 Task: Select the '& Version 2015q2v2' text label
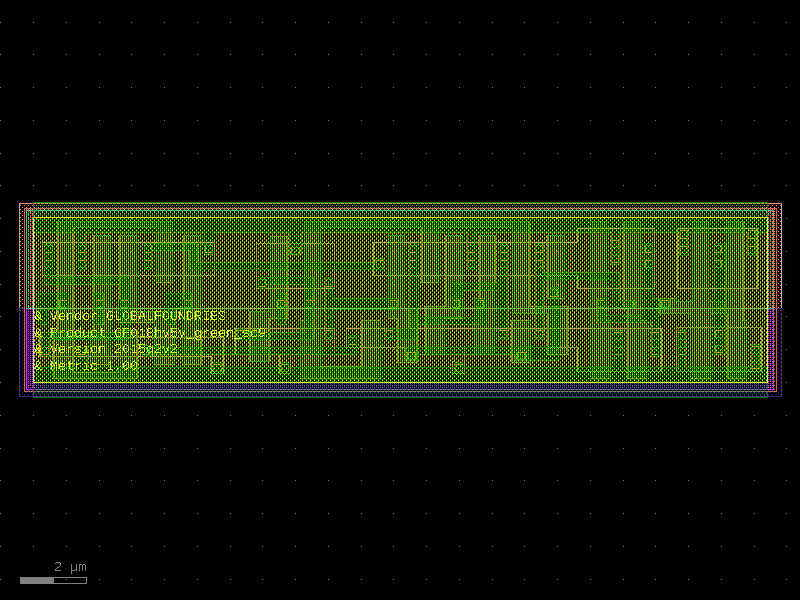pyautogui.click(x=106, y=349)
